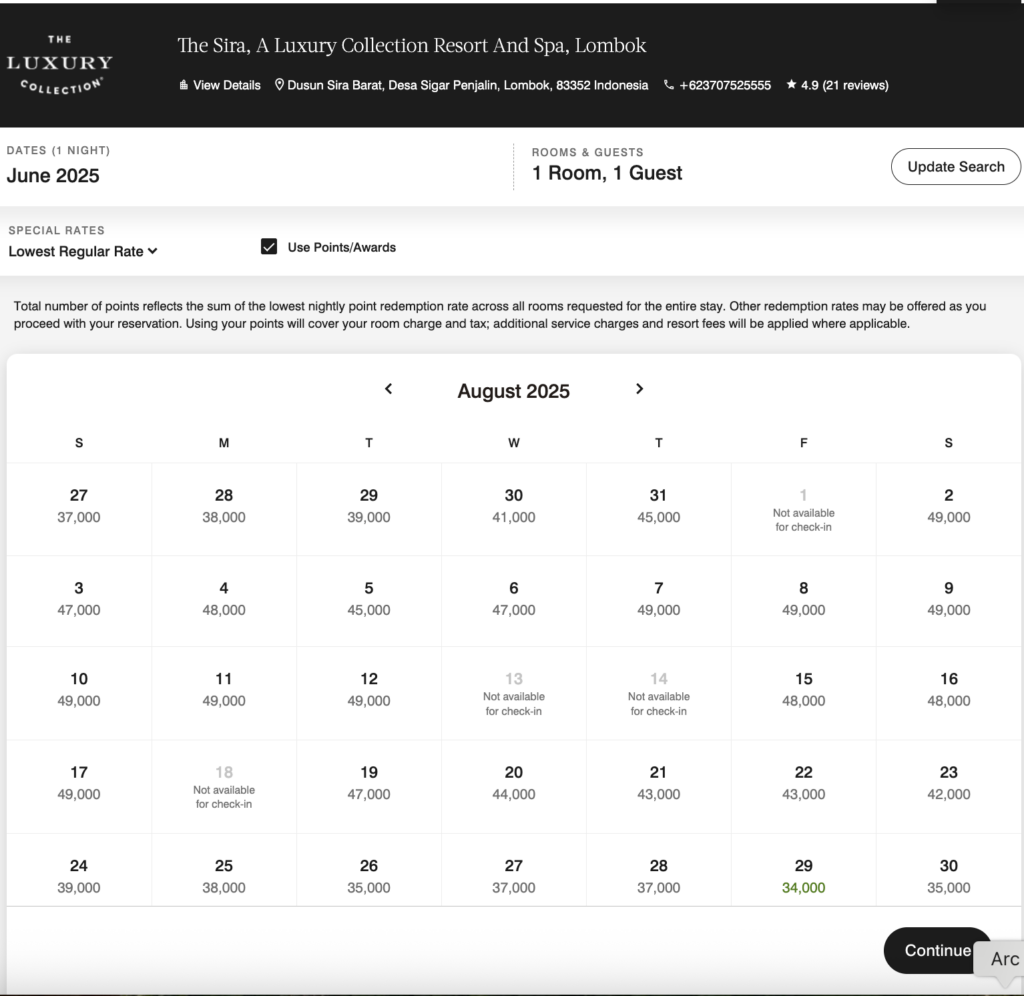The image size is (1024, 996).
Task: Click the August 2025 month heading
Action: click(x=513, y=391)
